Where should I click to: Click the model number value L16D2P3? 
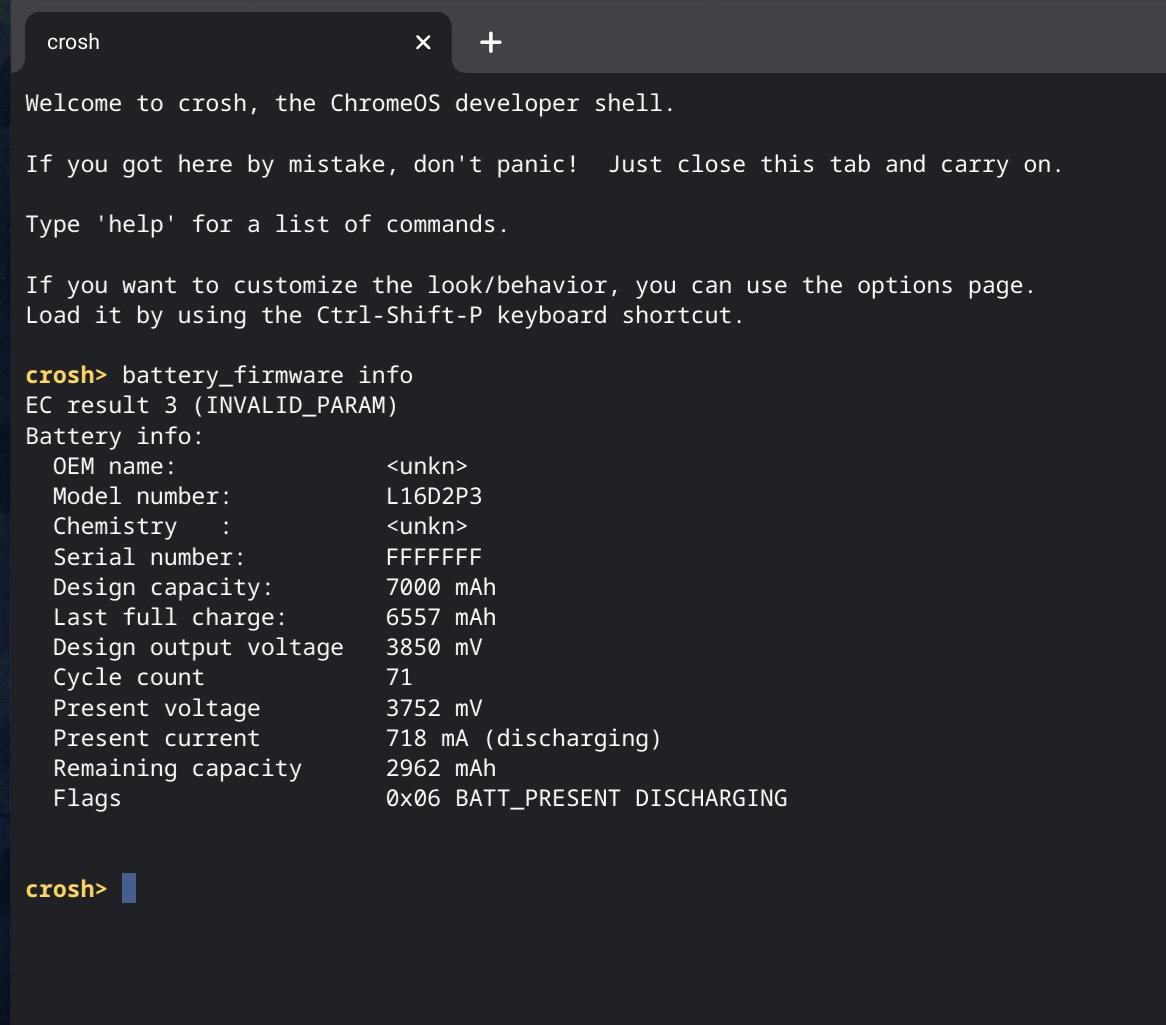coord(434,496)
